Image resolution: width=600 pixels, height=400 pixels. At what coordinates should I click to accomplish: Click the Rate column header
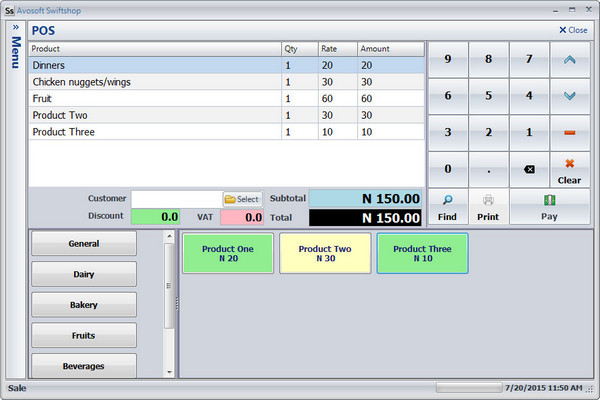338,49
